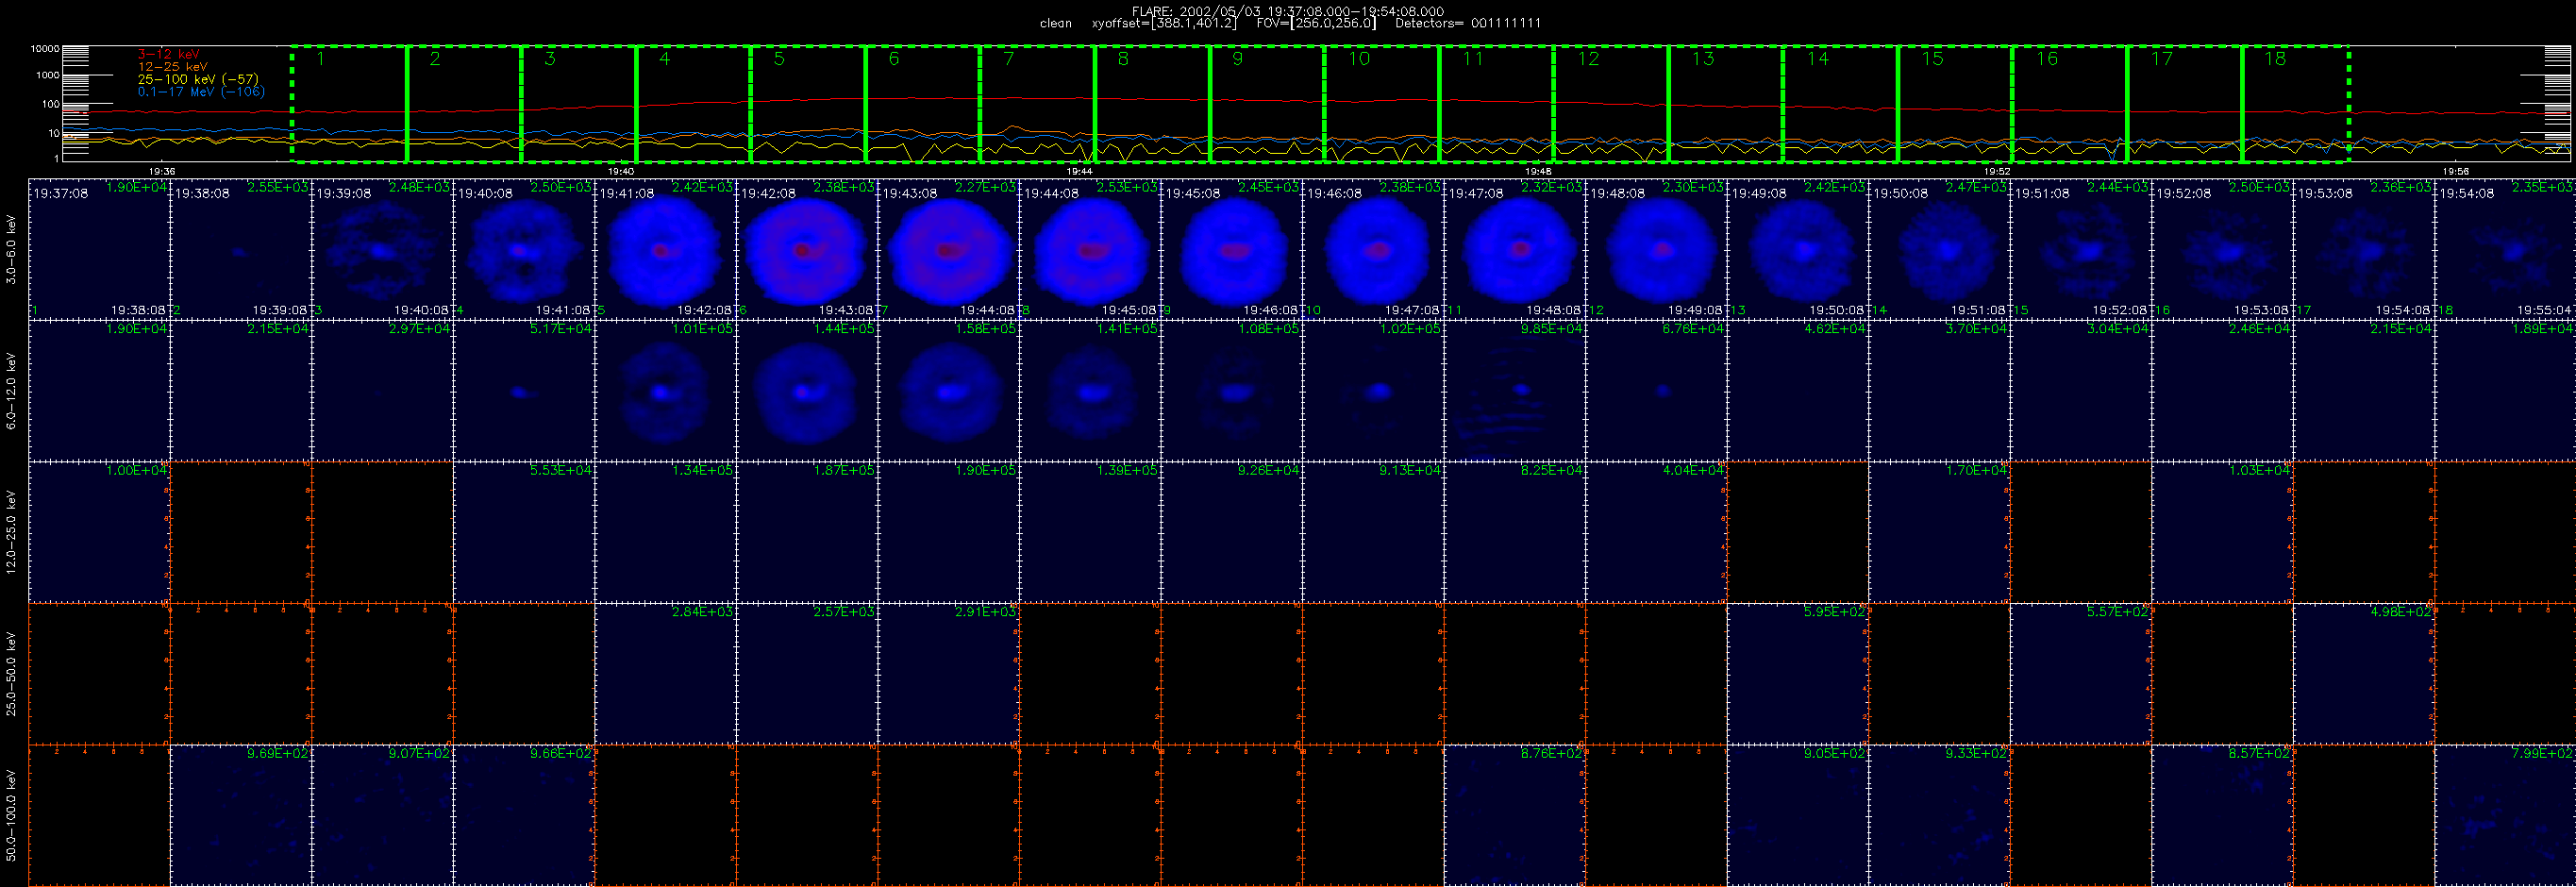
Task: Click the 12.0-25.0 keV row label
Action: pos(11,532)
